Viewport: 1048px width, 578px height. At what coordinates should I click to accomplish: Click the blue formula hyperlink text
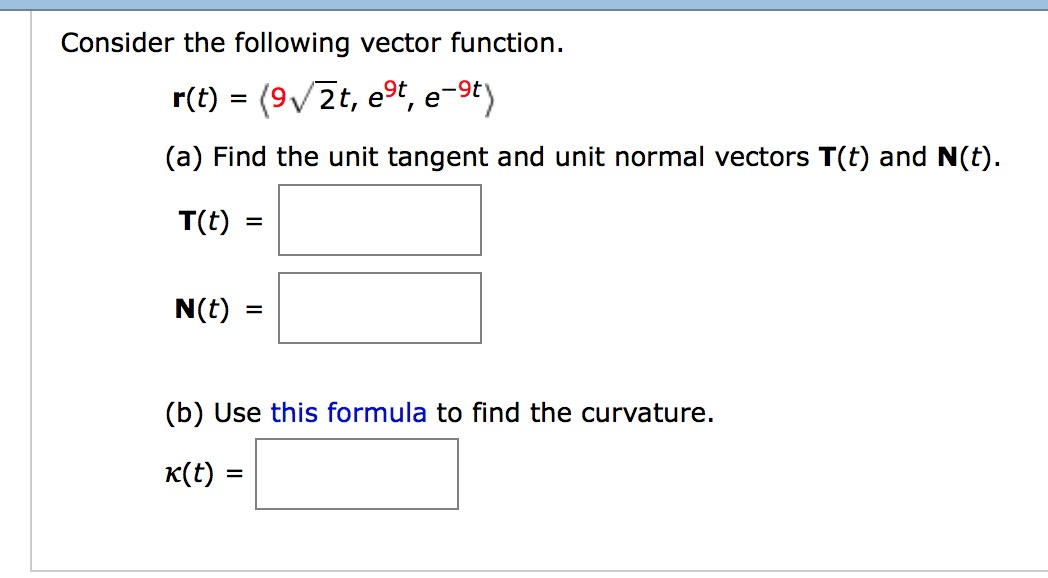[348, 412]
